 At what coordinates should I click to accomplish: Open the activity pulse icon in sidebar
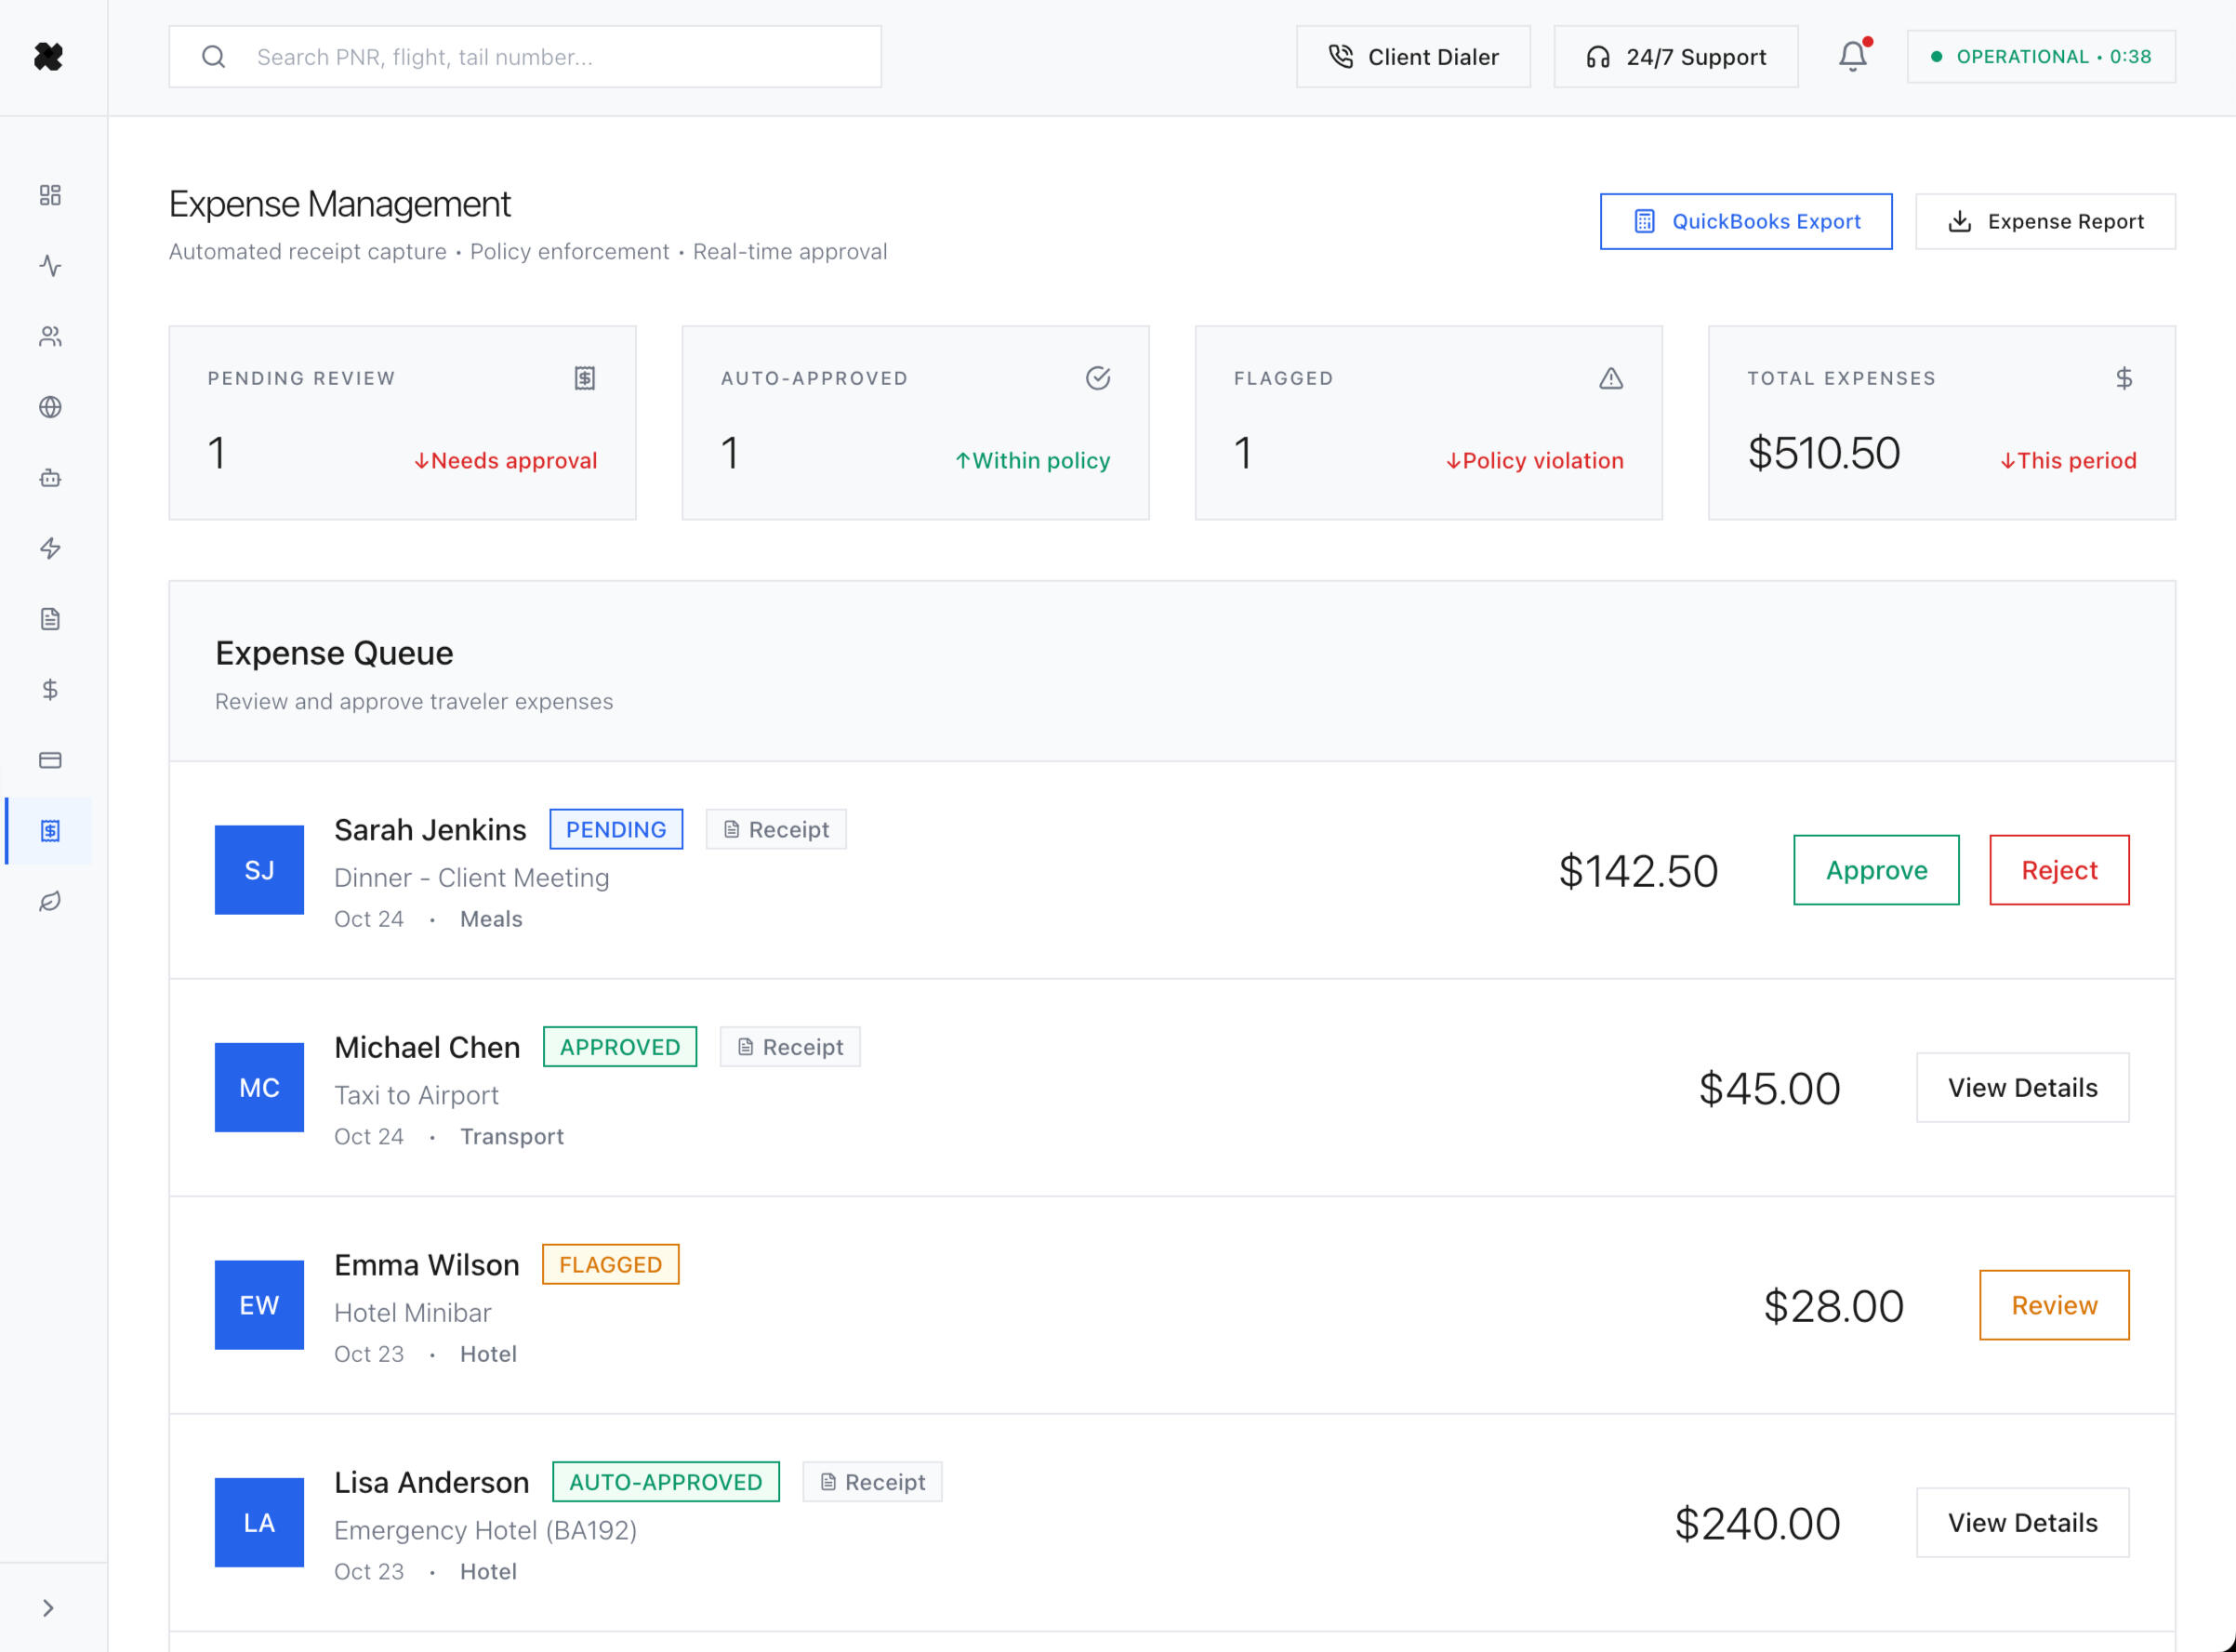(50, 266)
